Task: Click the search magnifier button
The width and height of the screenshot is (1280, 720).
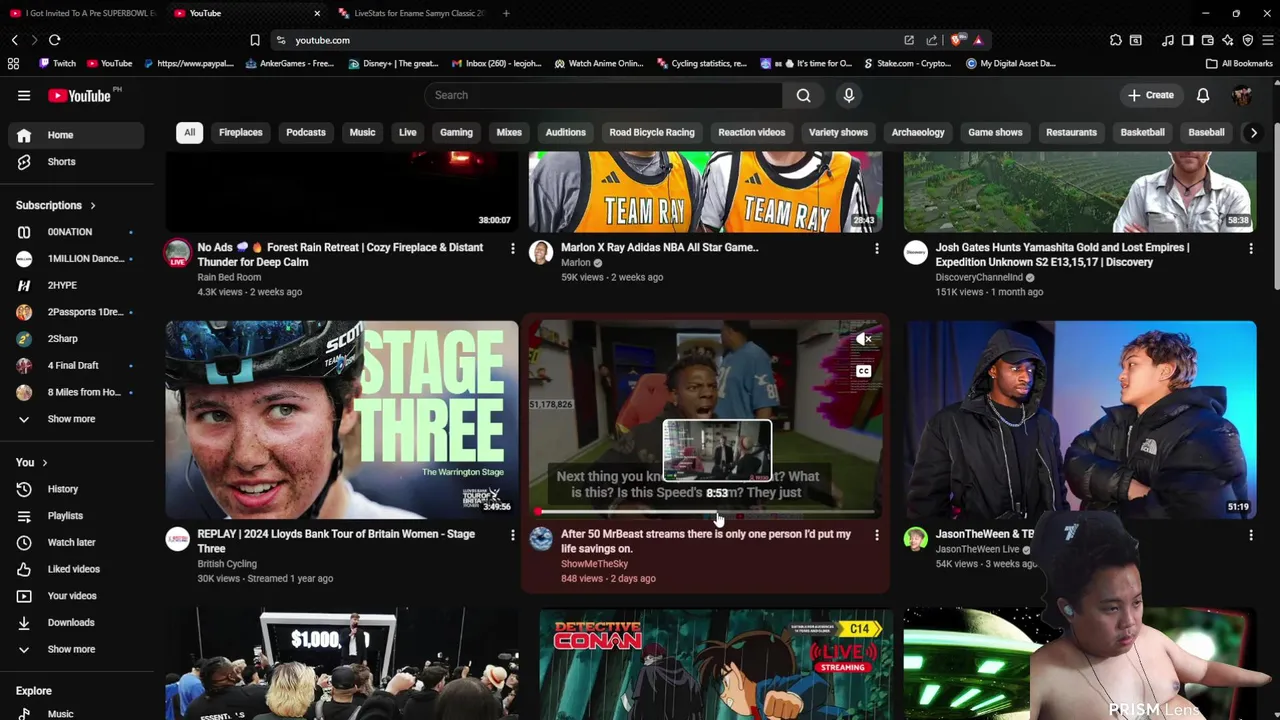Action: pos(803,95)
